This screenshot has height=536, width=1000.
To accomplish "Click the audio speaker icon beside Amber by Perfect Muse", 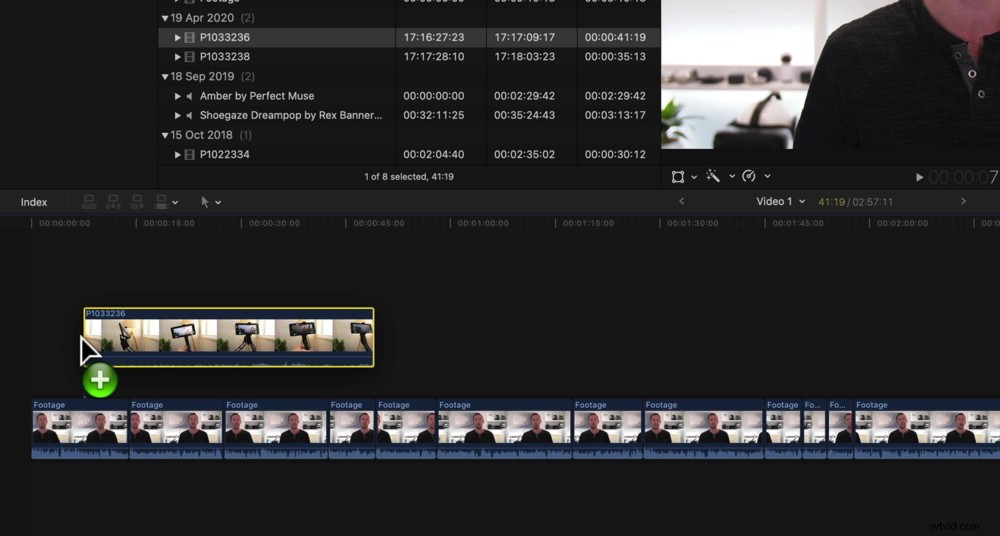I will [x=189, y=96].
